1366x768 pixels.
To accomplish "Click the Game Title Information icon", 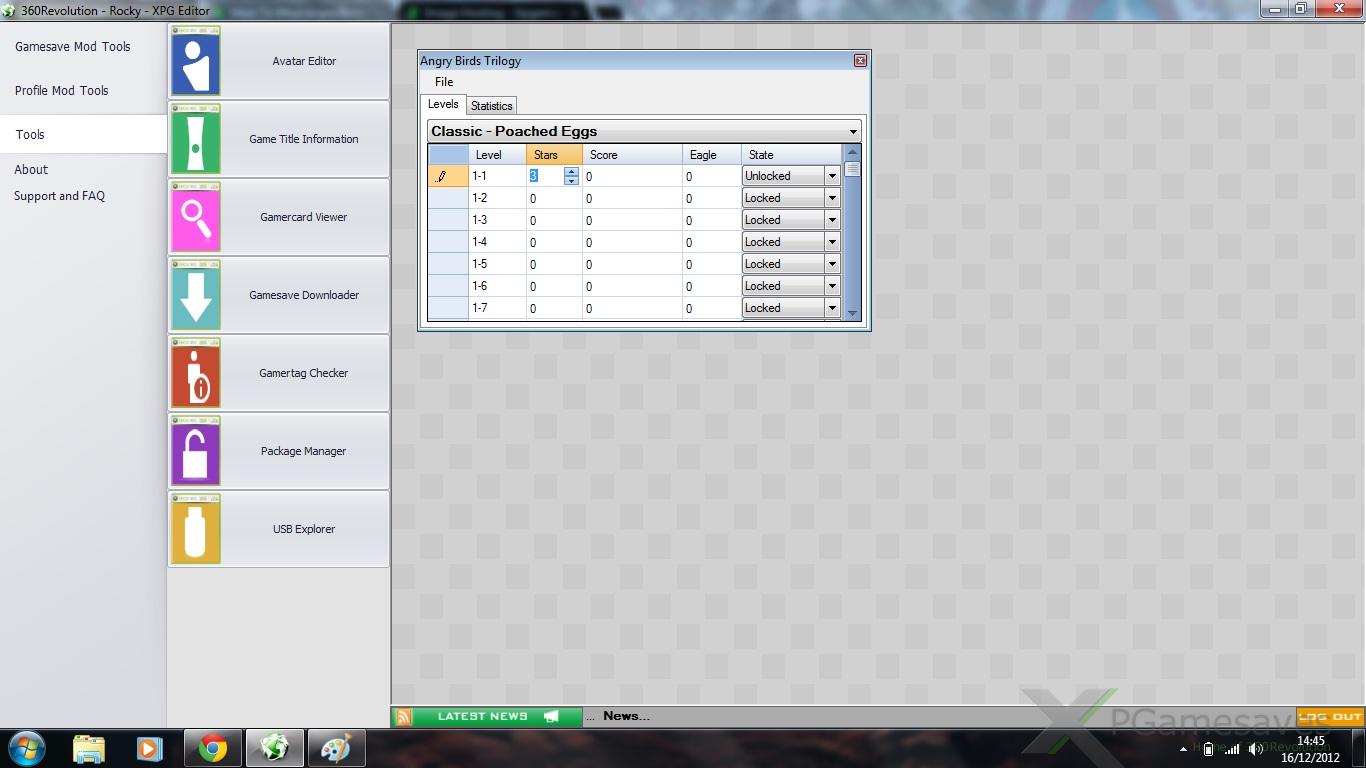I will 196,139.
